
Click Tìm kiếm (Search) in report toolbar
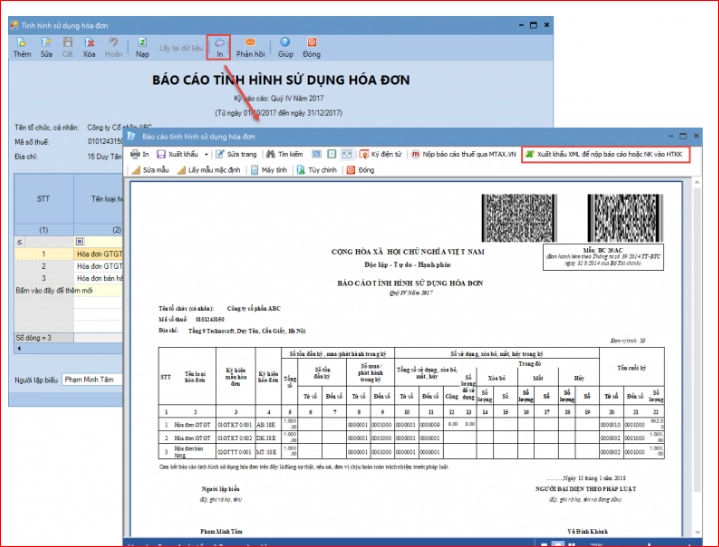tap(284, 155)
